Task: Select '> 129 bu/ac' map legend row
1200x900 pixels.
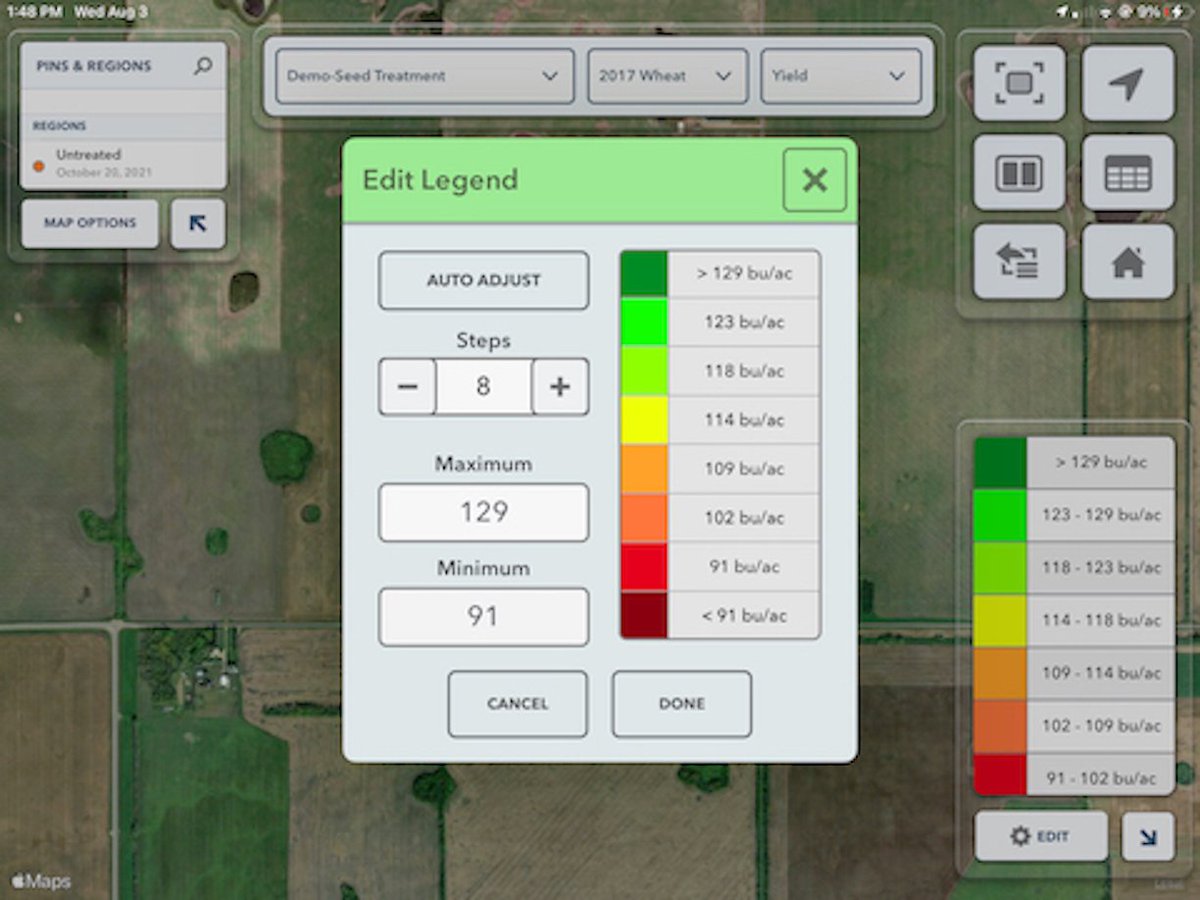Action: coord(1074,463)
